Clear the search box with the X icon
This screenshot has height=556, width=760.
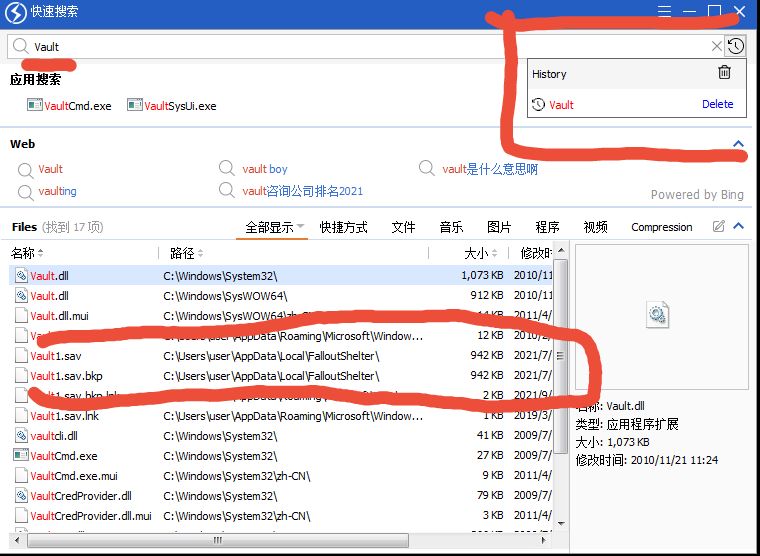click(x=716, y=46)
